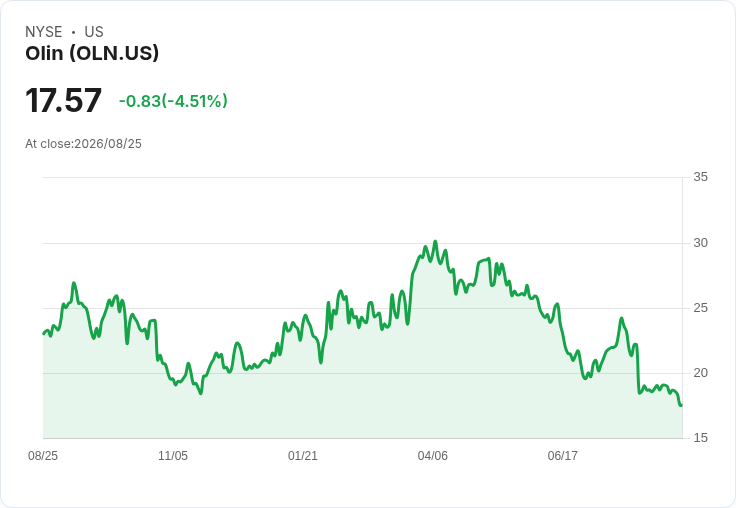736x508 pixels.
Task: Click the 06/17 x-axis date label
Action: tap(562, 455)
